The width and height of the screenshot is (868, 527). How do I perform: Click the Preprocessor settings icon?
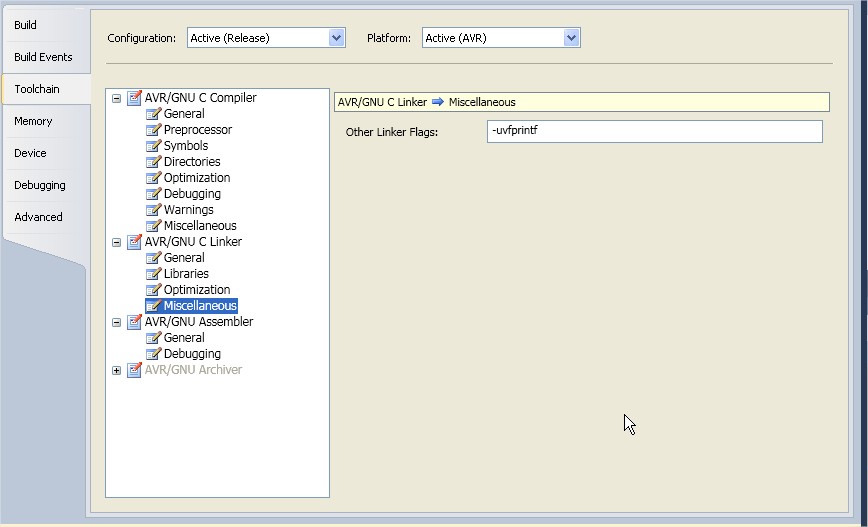coord(153,130)
